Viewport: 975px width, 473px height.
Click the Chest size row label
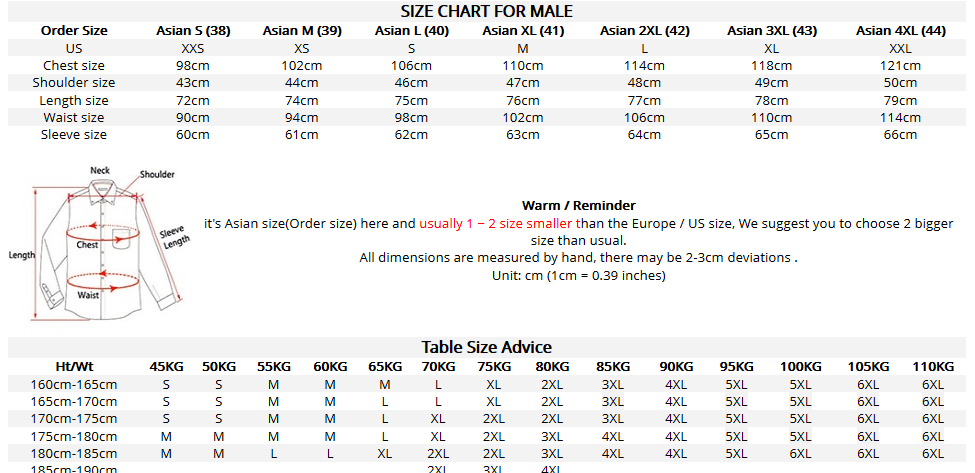coord(74,65)
